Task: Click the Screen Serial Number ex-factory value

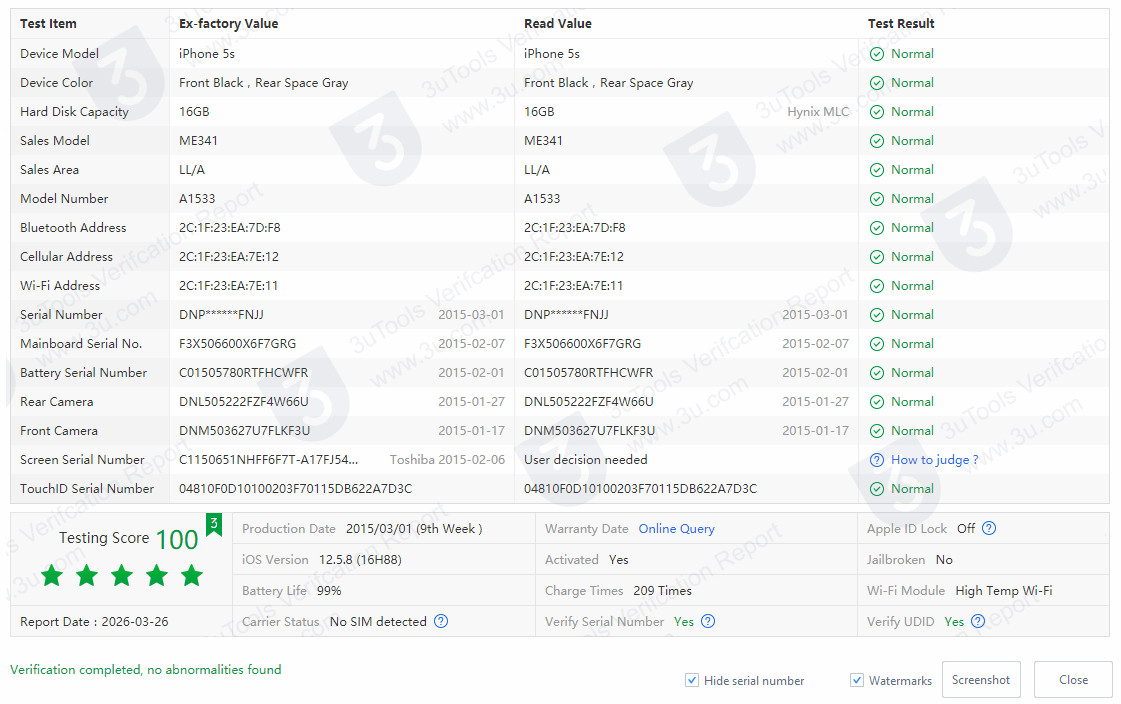Action: 268,460
